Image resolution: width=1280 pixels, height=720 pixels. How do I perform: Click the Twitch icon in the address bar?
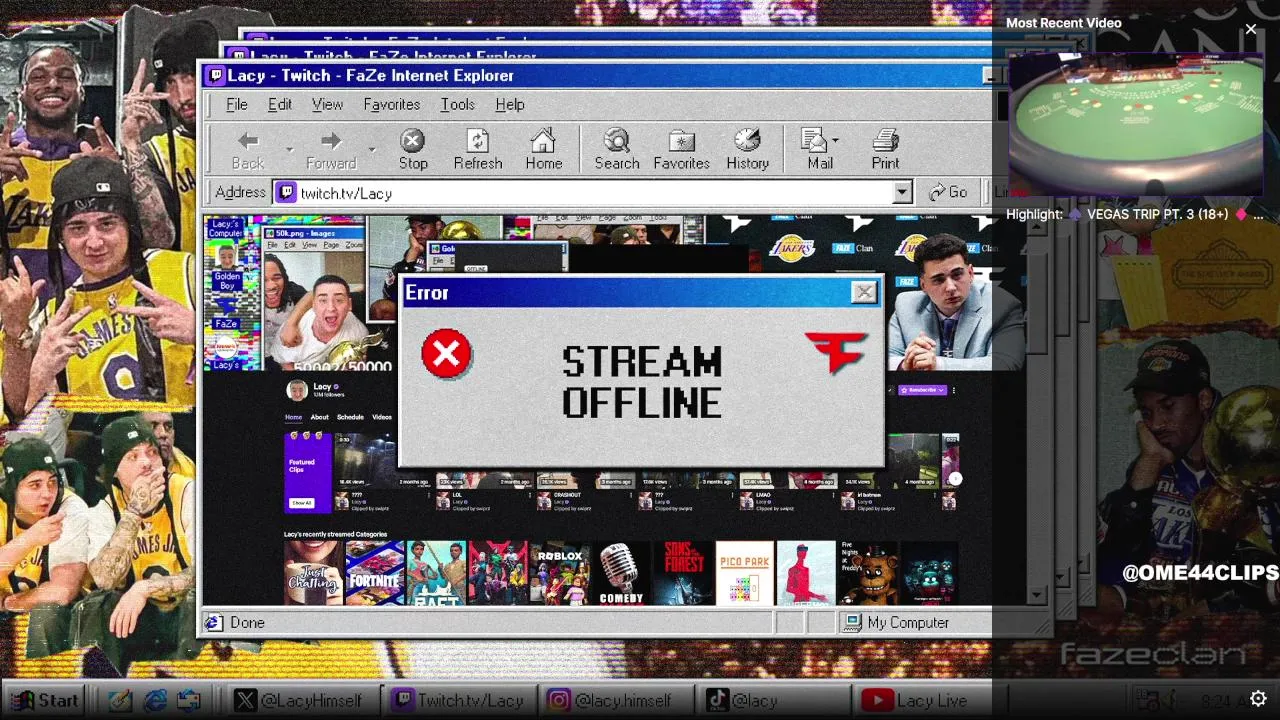[286, 193]
